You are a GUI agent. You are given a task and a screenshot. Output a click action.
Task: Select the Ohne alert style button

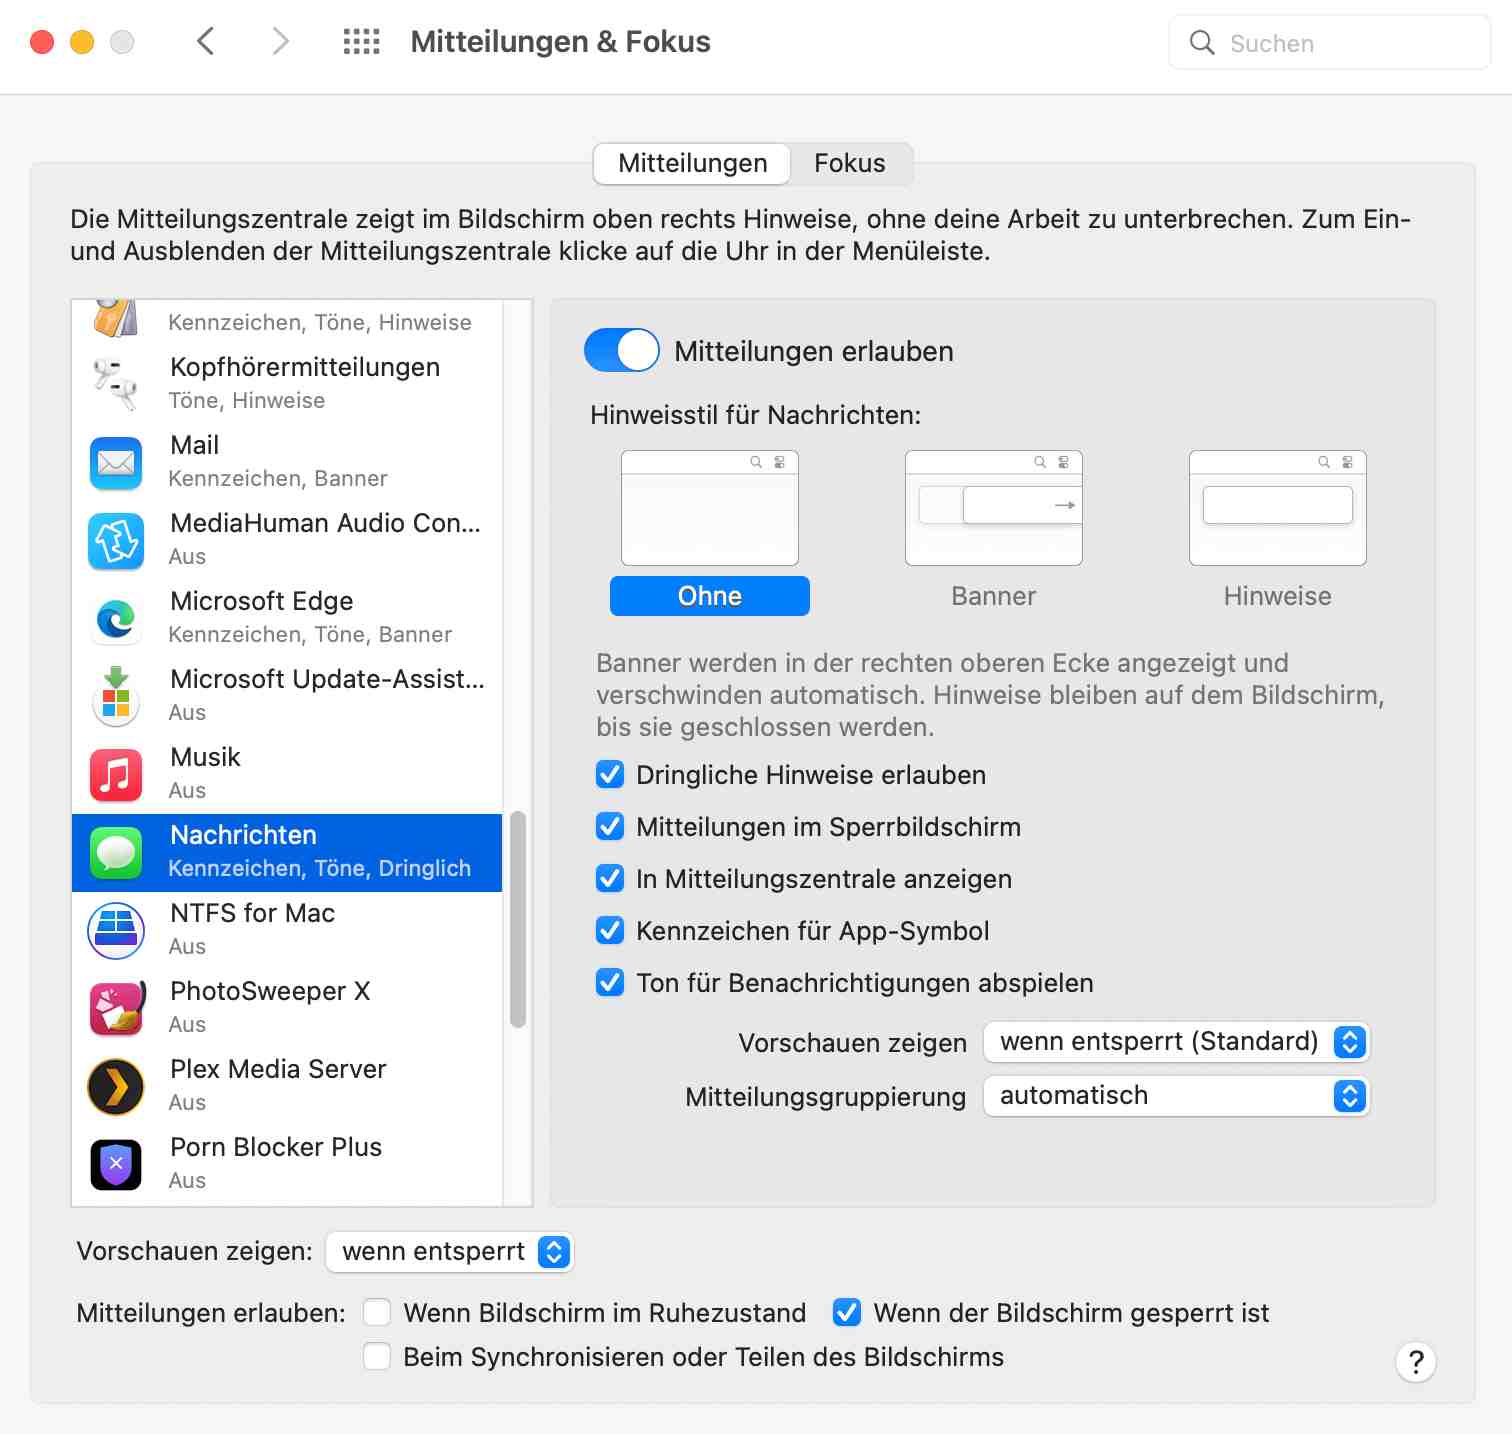[x=710, y=596]
